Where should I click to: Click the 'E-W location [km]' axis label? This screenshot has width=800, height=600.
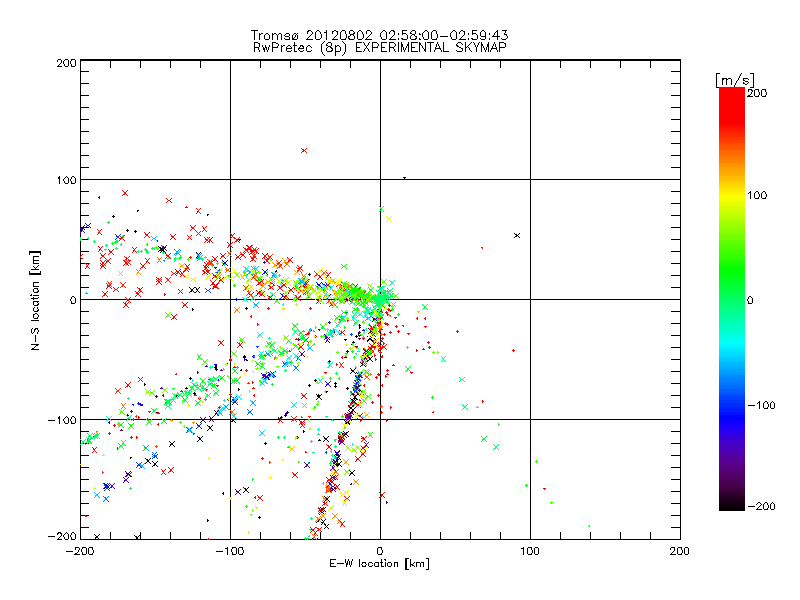(x=379, y=564)
